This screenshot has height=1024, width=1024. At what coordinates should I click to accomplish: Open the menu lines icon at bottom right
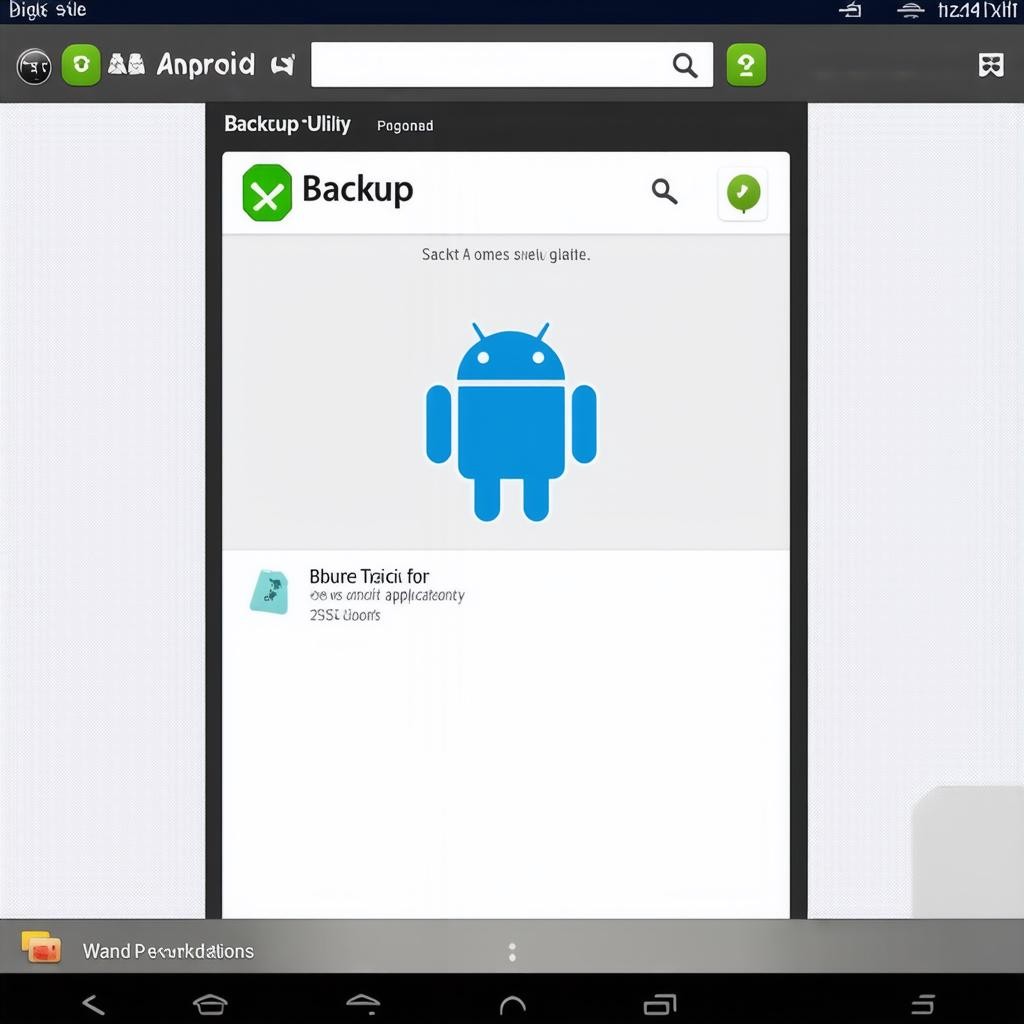pos(923,1004)
